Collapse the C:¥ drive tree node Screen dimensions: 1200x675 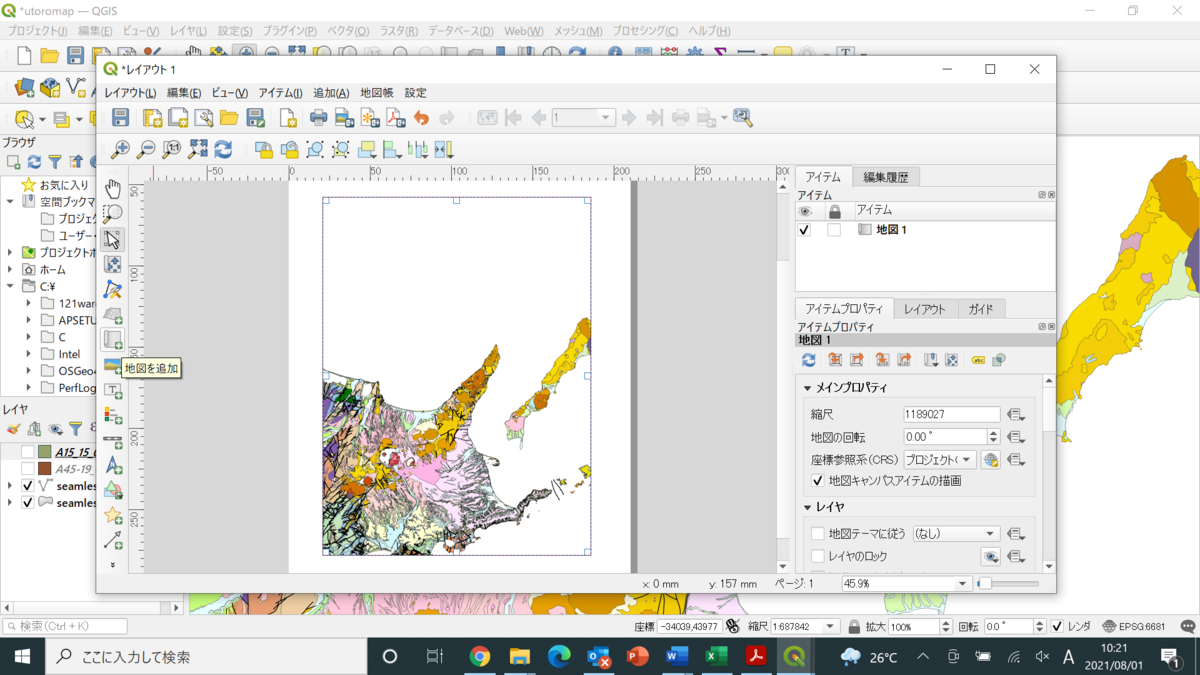tap(11, 286)
